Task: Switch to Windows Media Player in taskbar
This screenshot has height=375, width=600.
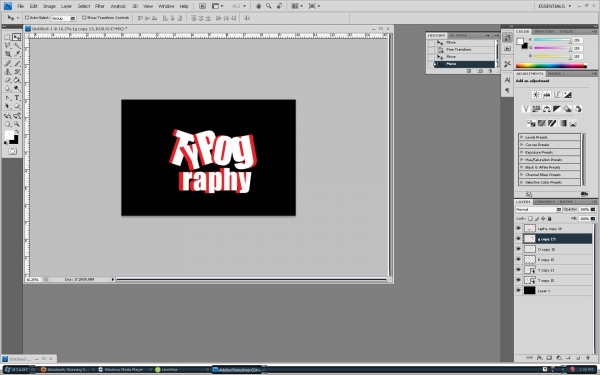Action: point(121,370)
